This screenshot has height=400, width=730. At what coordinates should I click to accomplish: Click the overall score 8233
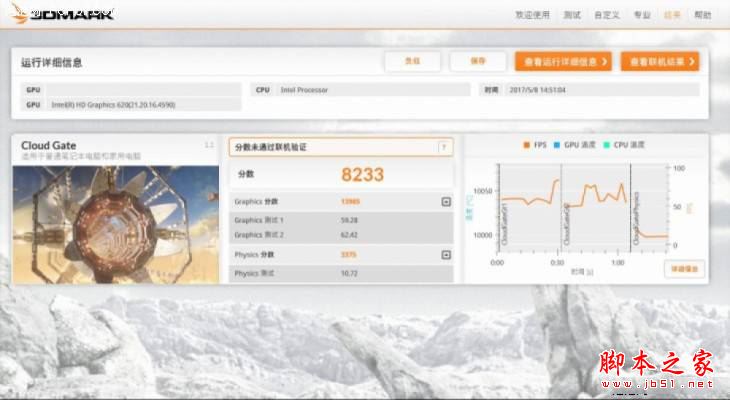point(362,175)
